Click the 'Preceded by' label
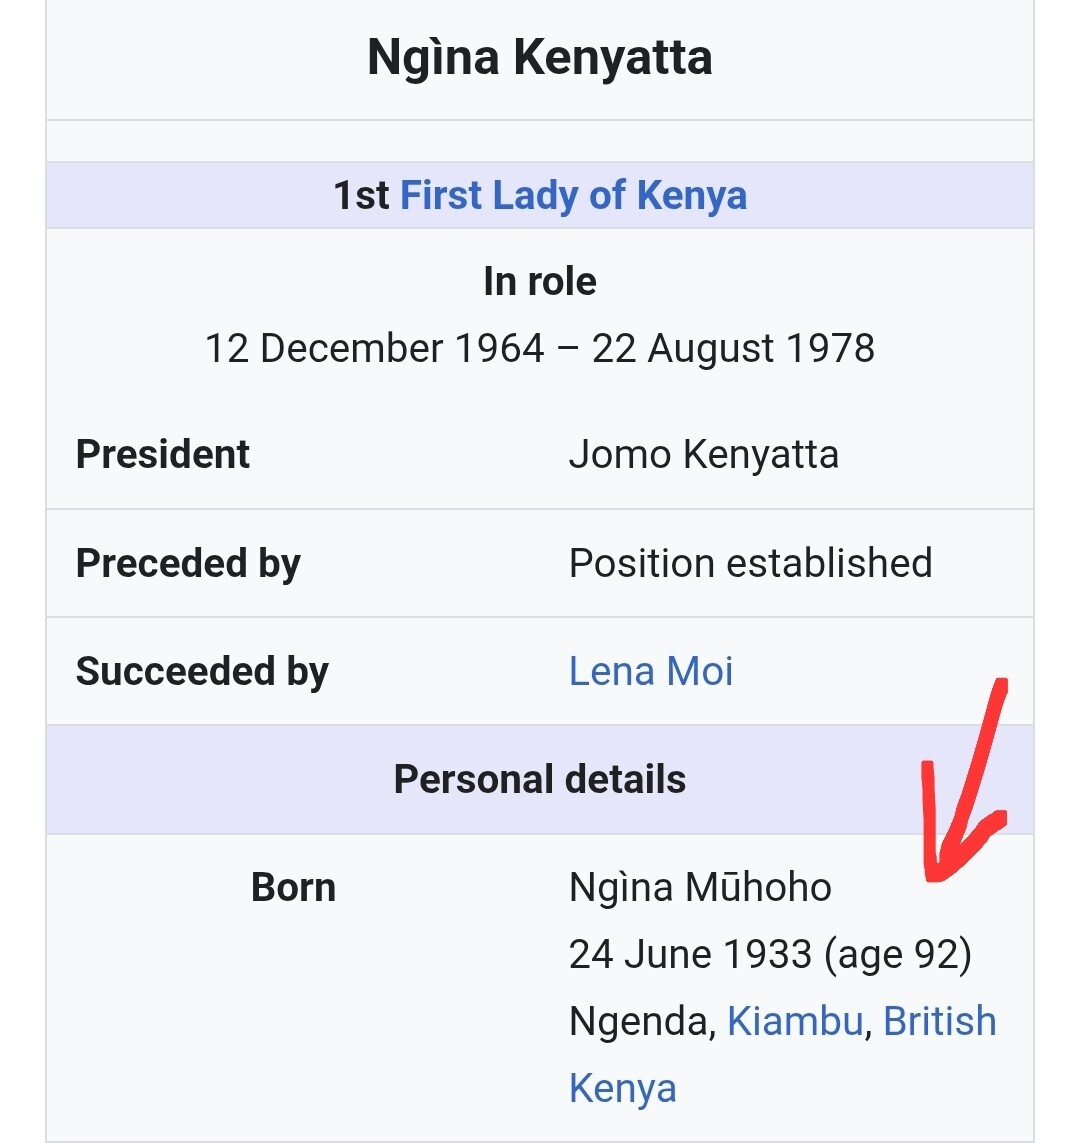 coord(188,563)
